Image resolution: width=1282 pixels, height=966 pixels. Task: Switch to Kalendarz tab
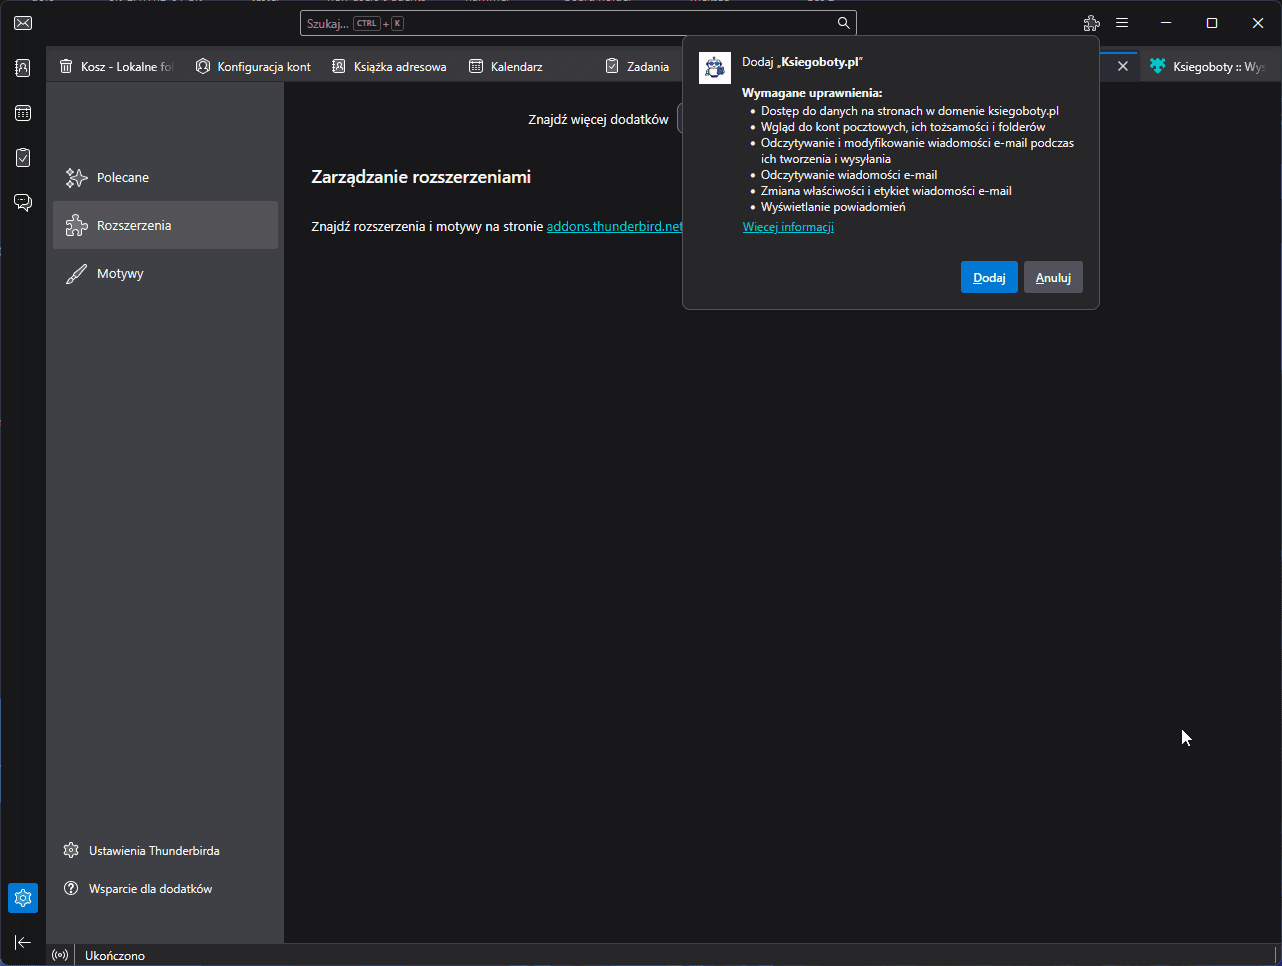click(526, 66)
